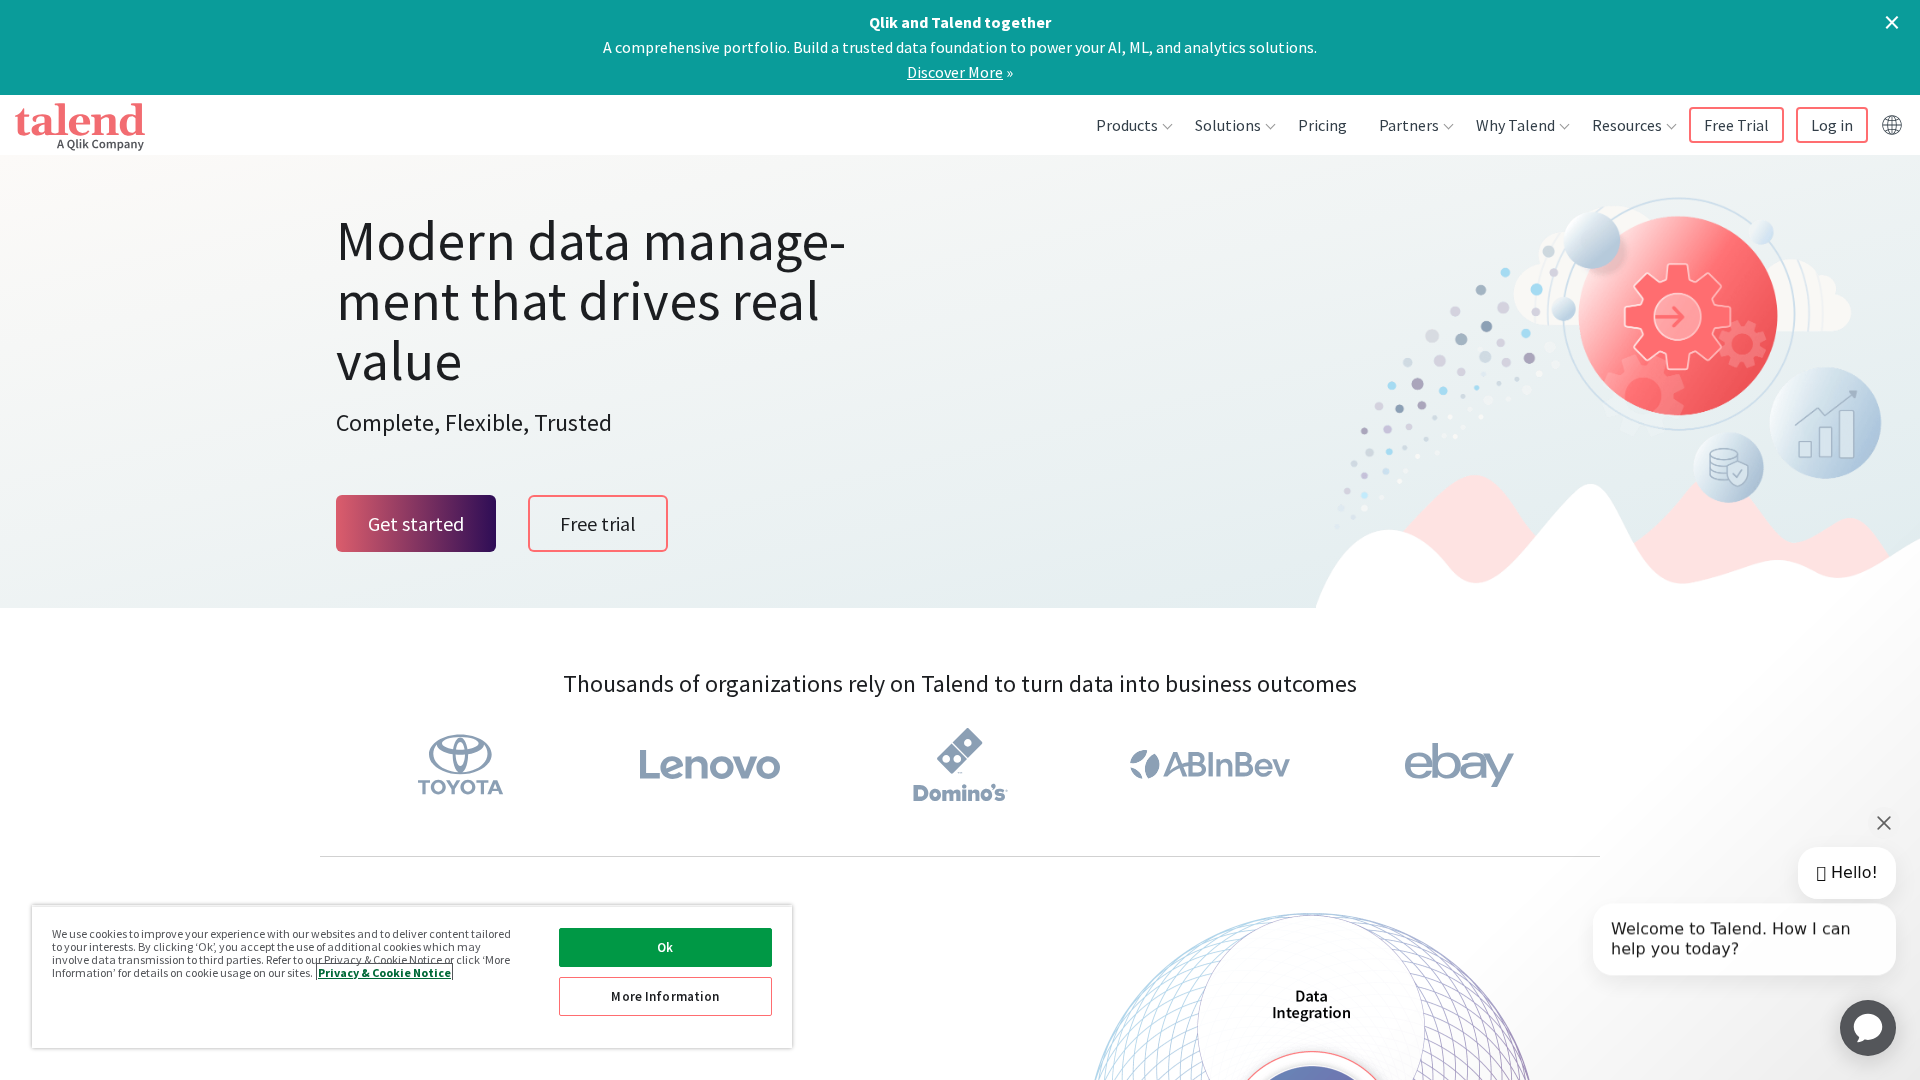Open the language selector globe icon

(1891, 125)
